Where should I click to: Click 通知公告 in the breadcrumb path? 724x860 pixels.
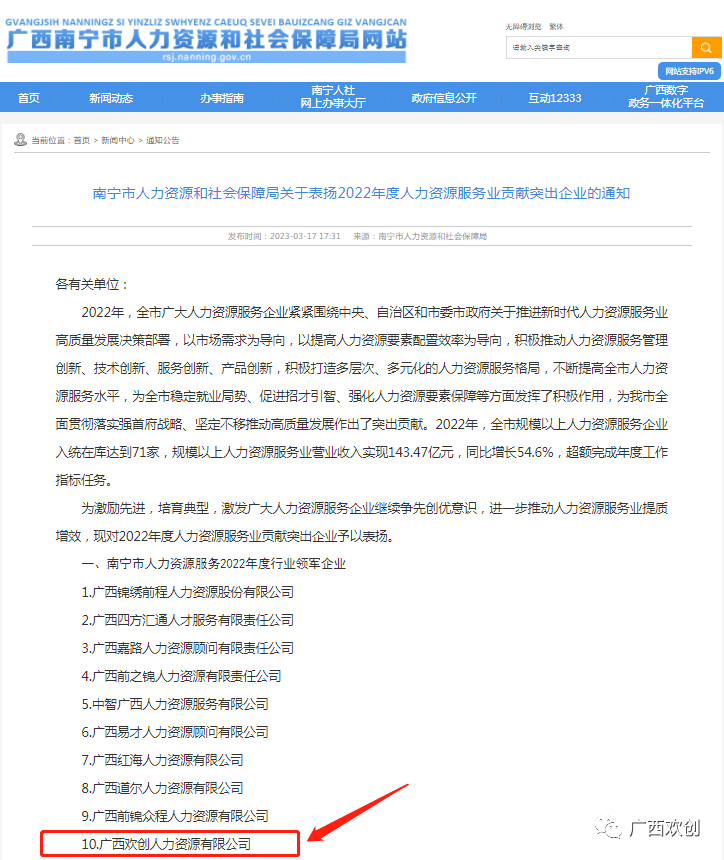(163, 141)
